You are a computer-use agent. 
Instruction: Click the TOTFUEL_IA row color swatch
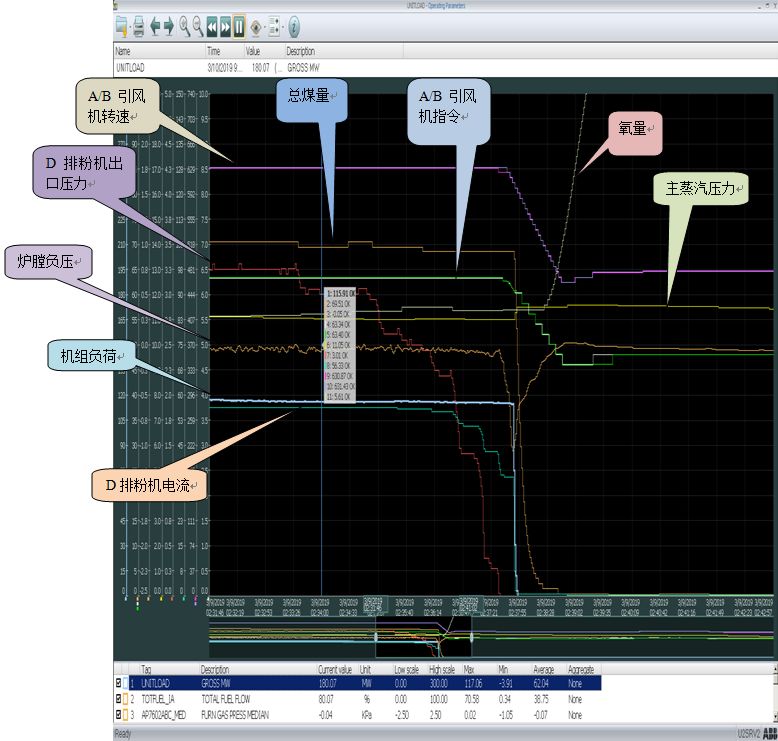[126, 699]
